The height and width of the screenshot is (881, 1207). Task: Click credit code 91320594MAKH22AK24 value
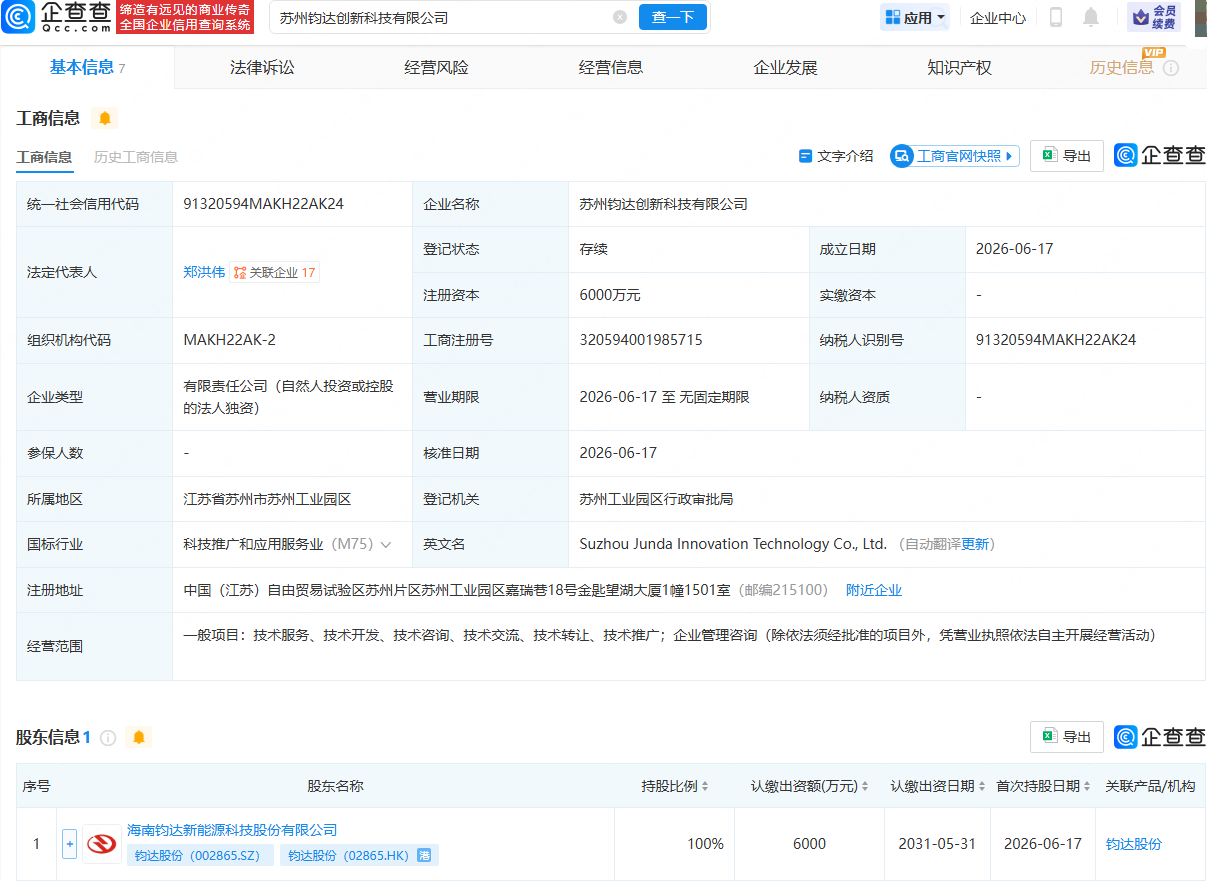pos(264,204)
